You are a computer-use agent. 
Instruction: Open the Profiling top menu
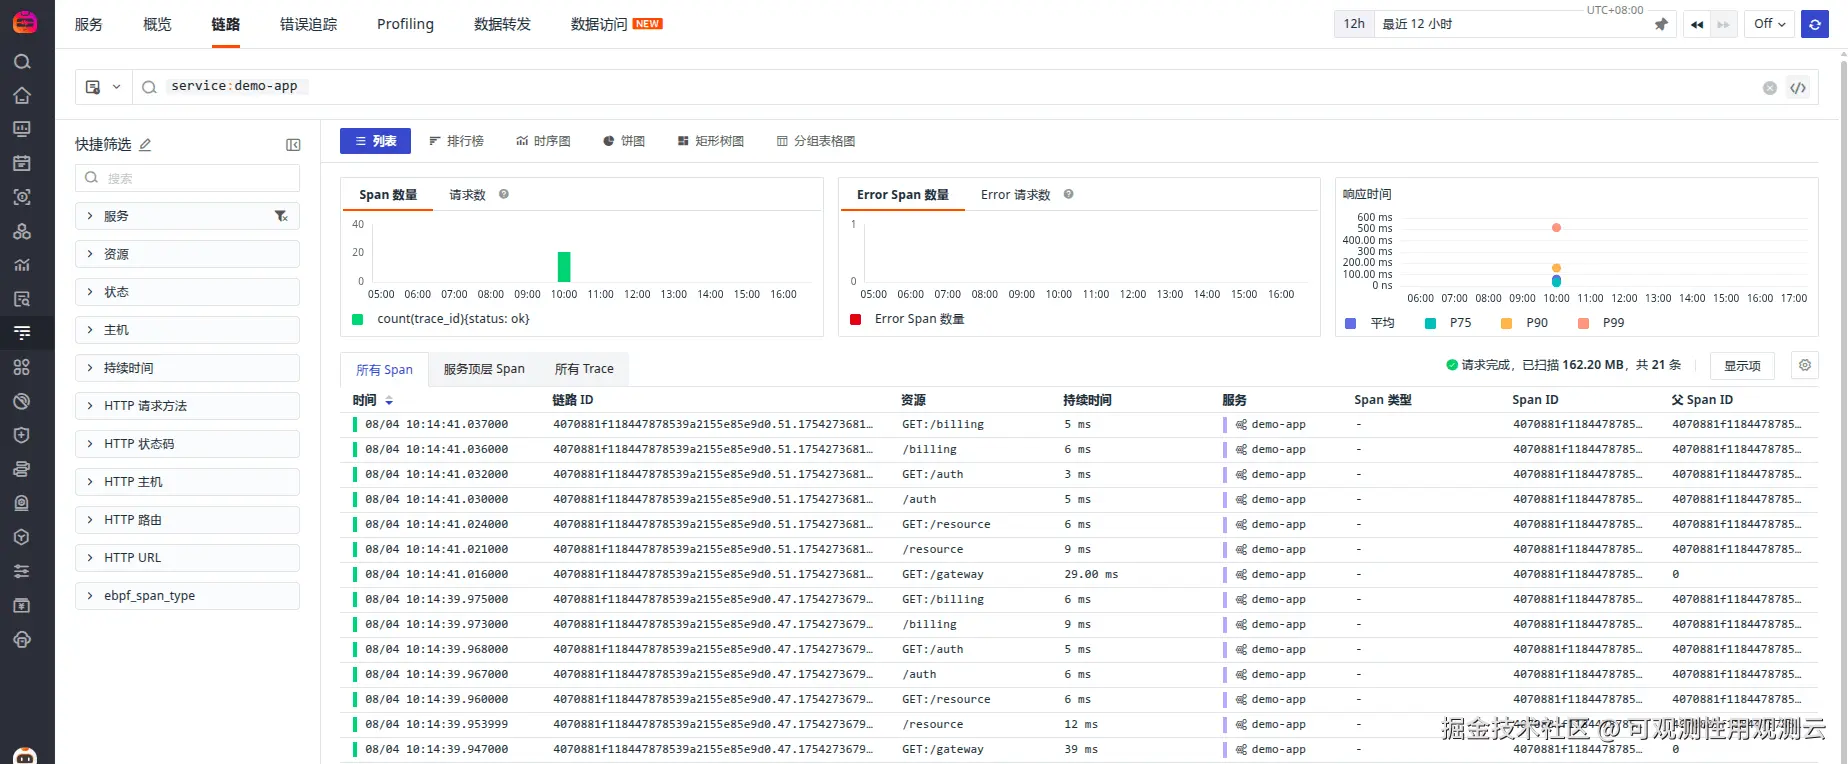click(x=405, y=24)
